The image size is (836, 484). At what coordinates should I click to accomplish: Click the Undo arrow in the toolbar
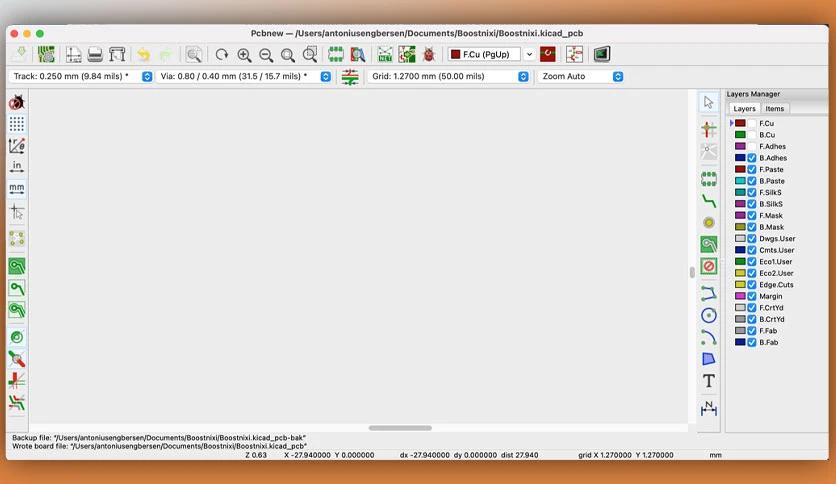(x=143, y=54)
